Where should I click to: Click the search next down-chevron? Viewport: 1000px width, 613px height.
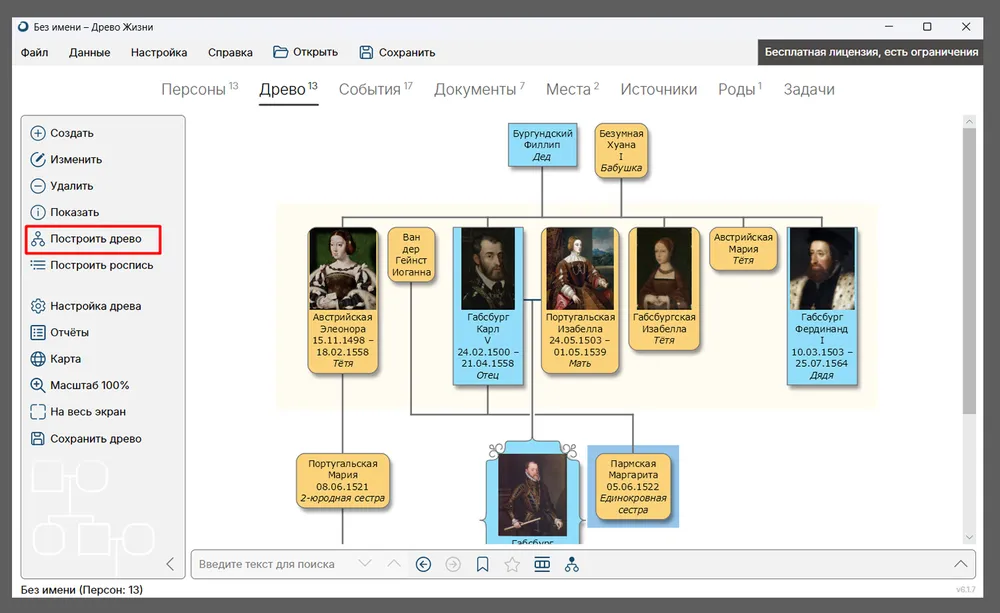tap(365, 564)
